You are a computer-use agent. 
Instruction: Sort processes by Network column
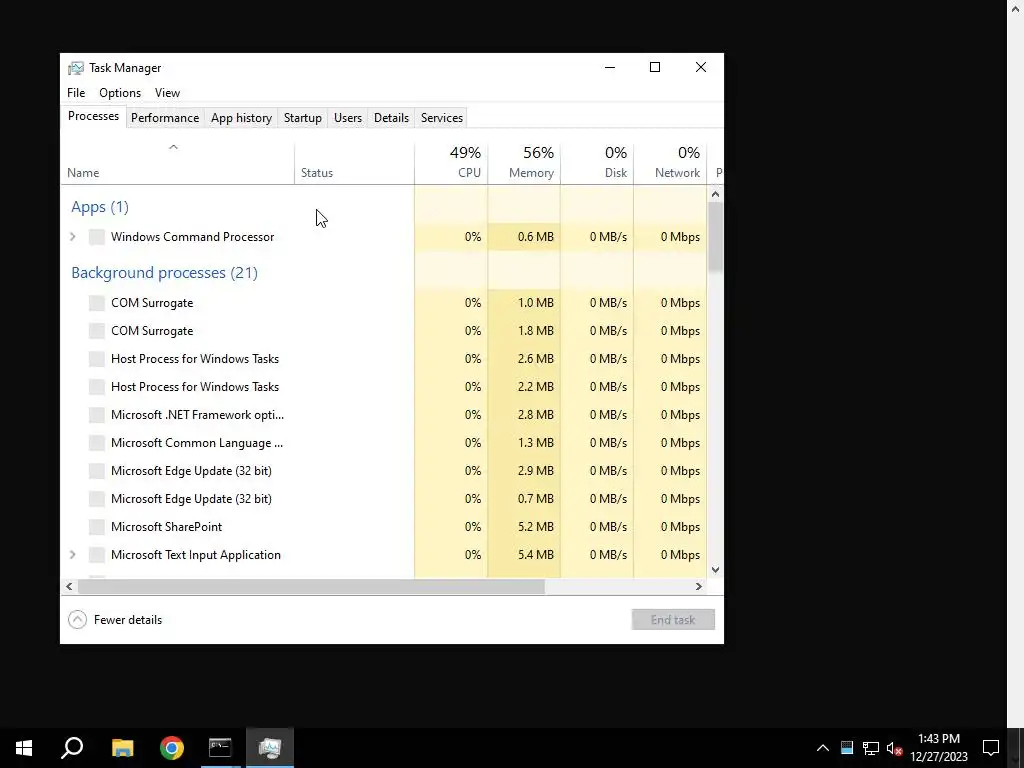(x=671, y=163)
